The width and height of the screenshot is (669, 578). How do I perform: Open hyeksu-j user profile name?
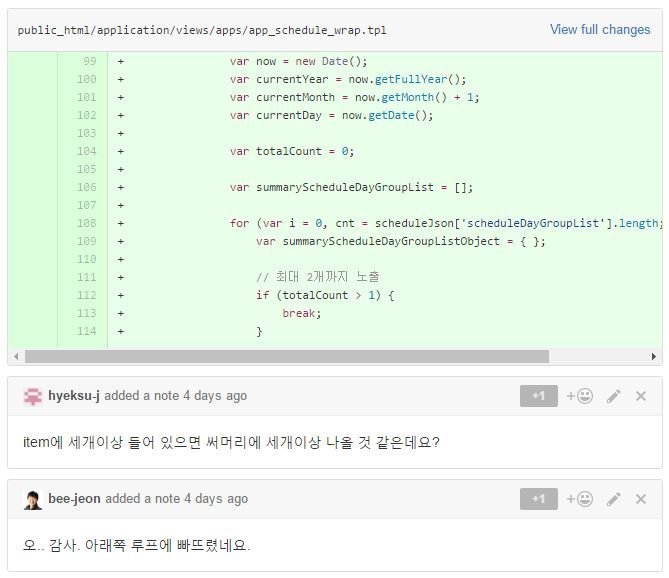[74, 395]
